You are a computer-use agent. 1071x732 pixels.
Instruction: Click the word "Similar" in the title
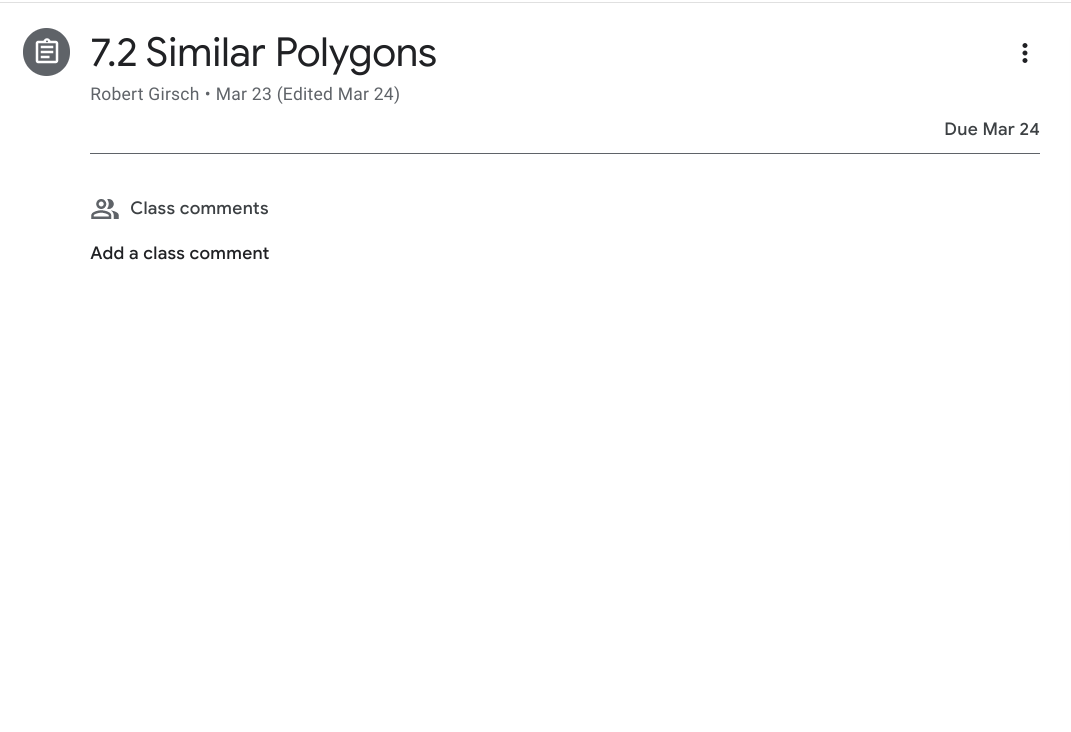click(x=205, y=53)
